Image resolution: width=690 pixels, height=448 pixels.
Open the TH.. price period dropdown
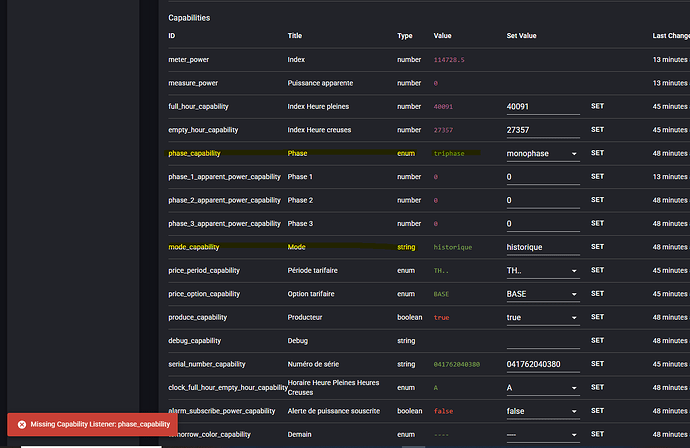[543, 271]
